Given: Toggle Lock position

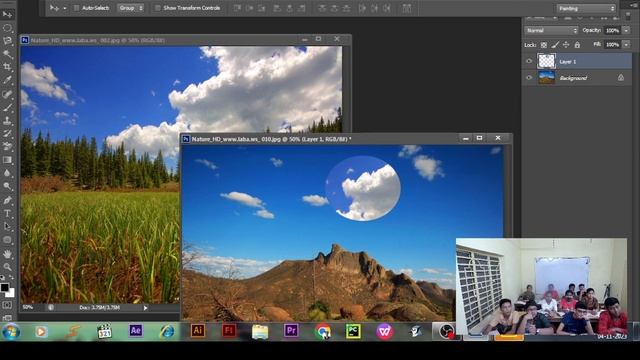Looking at the screenshot, I should pos(566,45).
